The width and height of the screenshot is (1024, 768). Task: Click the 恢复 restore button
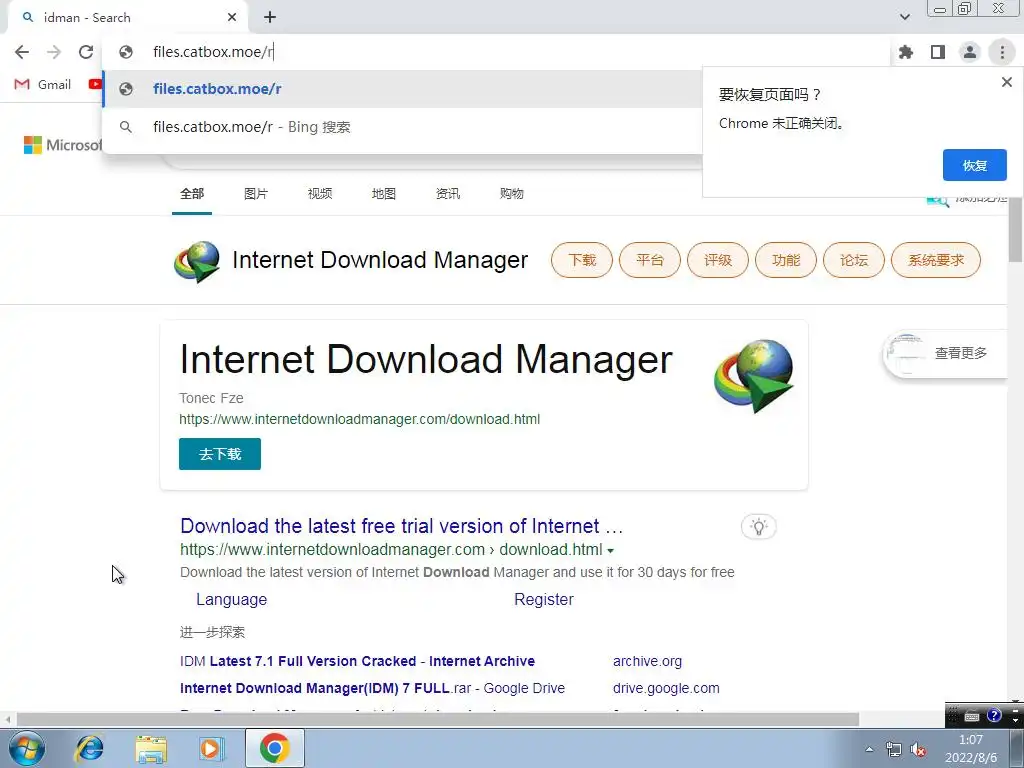tap(974, 165)
